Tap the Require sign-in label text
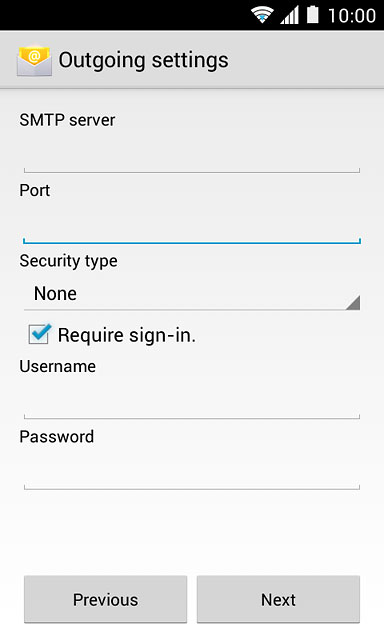 tap(127, 335)
